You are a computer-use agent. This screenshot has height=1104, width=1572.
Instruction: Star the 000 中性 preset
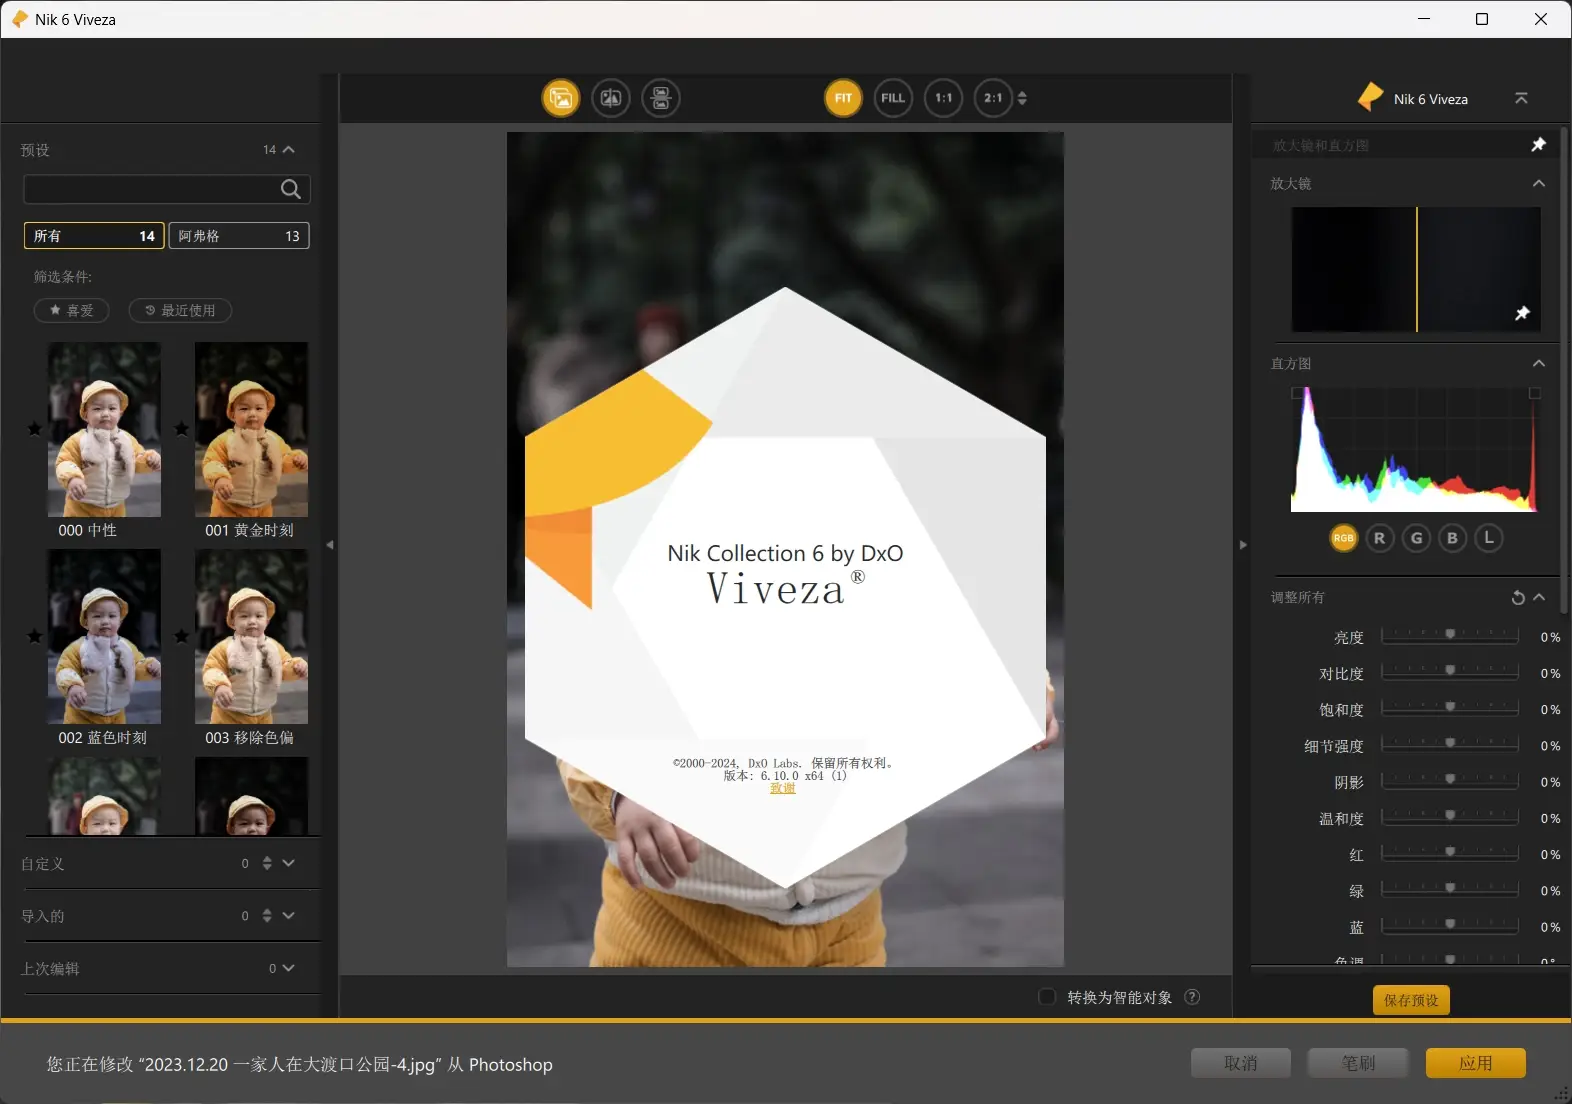click(x=35, y=429)
